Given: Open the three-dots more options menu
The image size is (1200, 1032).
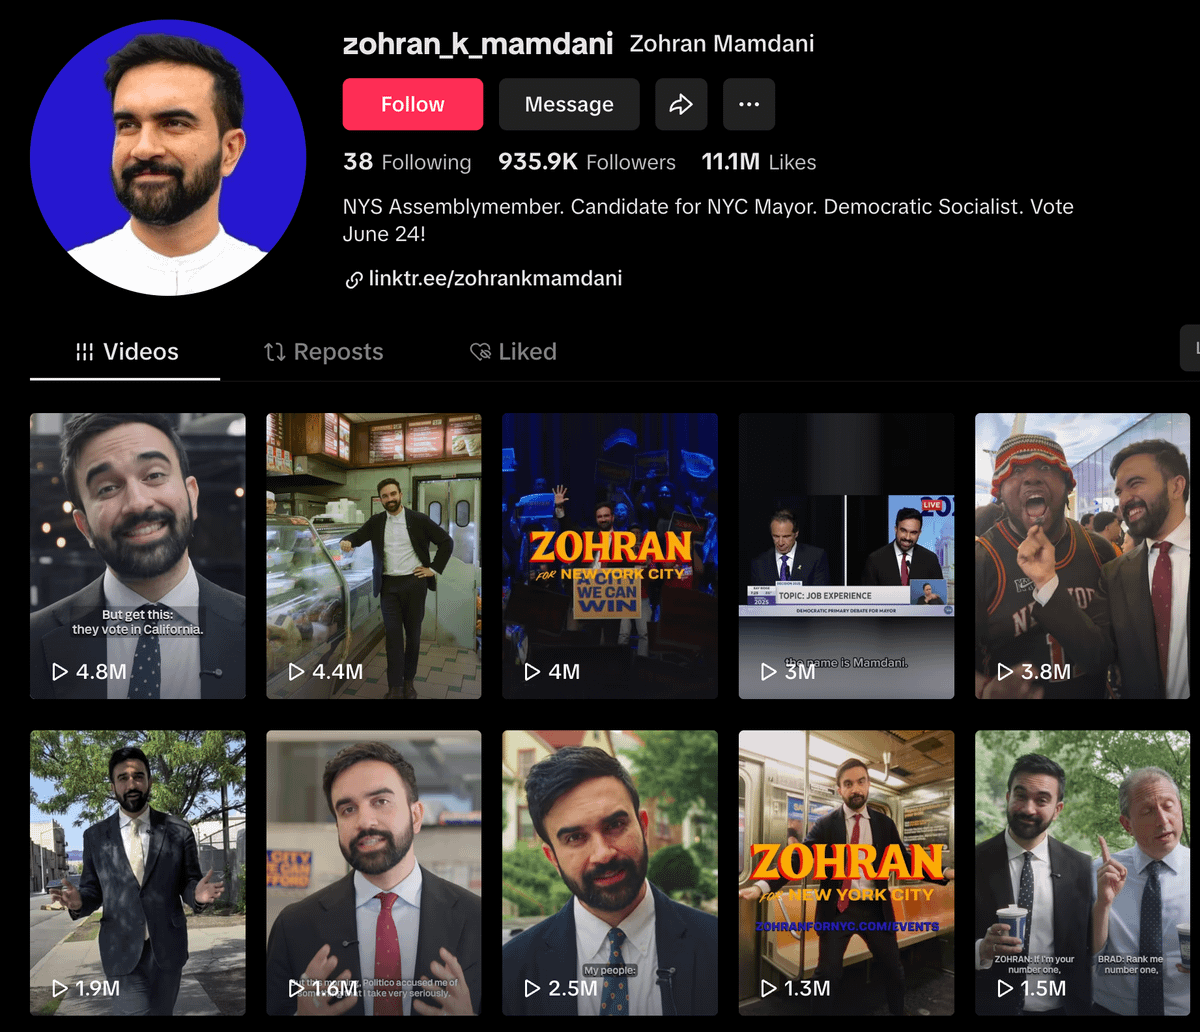Looking at the screenshot, I should 749,104.
